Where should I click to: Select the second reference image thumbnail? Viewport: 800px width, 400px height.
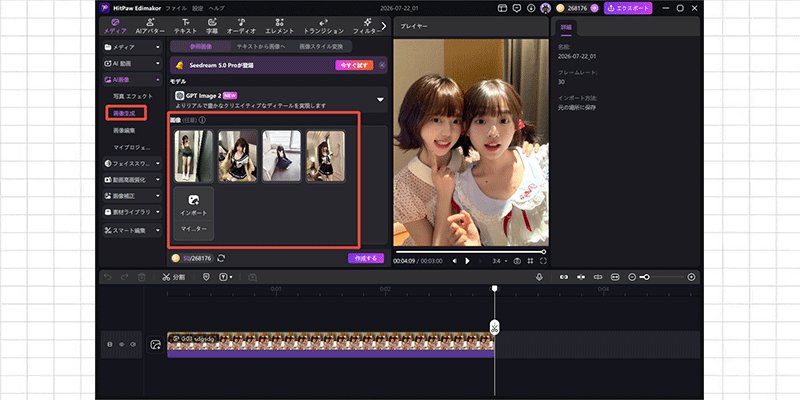[x=238, y=156]
